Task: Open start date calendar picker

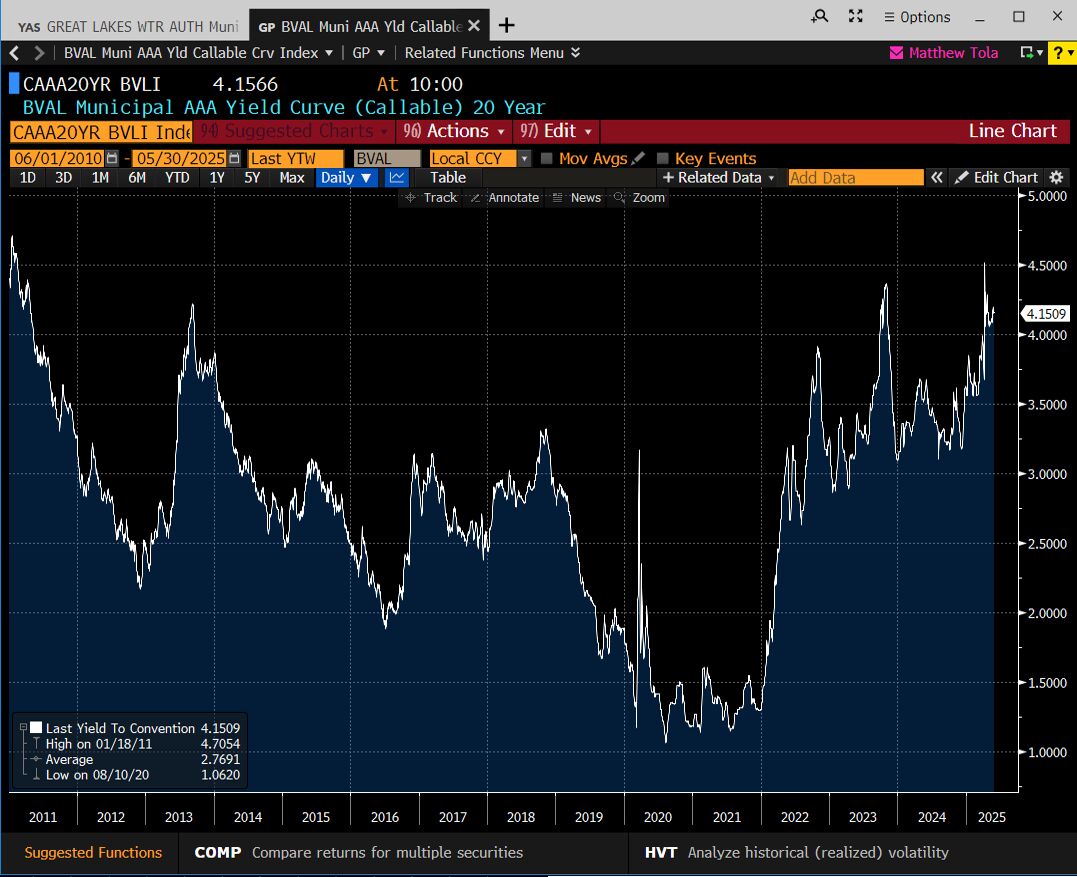Action: click(112, 158)
